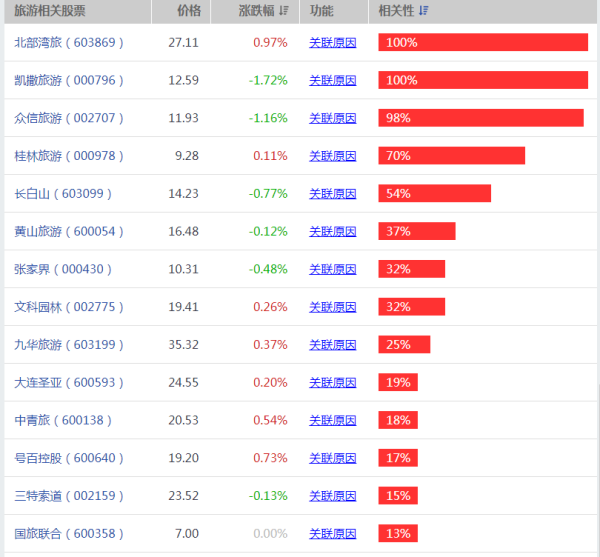The width and height of the screenshot is (600, 557).
Task: Select stock 黄山旅游 (600054)
Action: [x=69, y=231]
